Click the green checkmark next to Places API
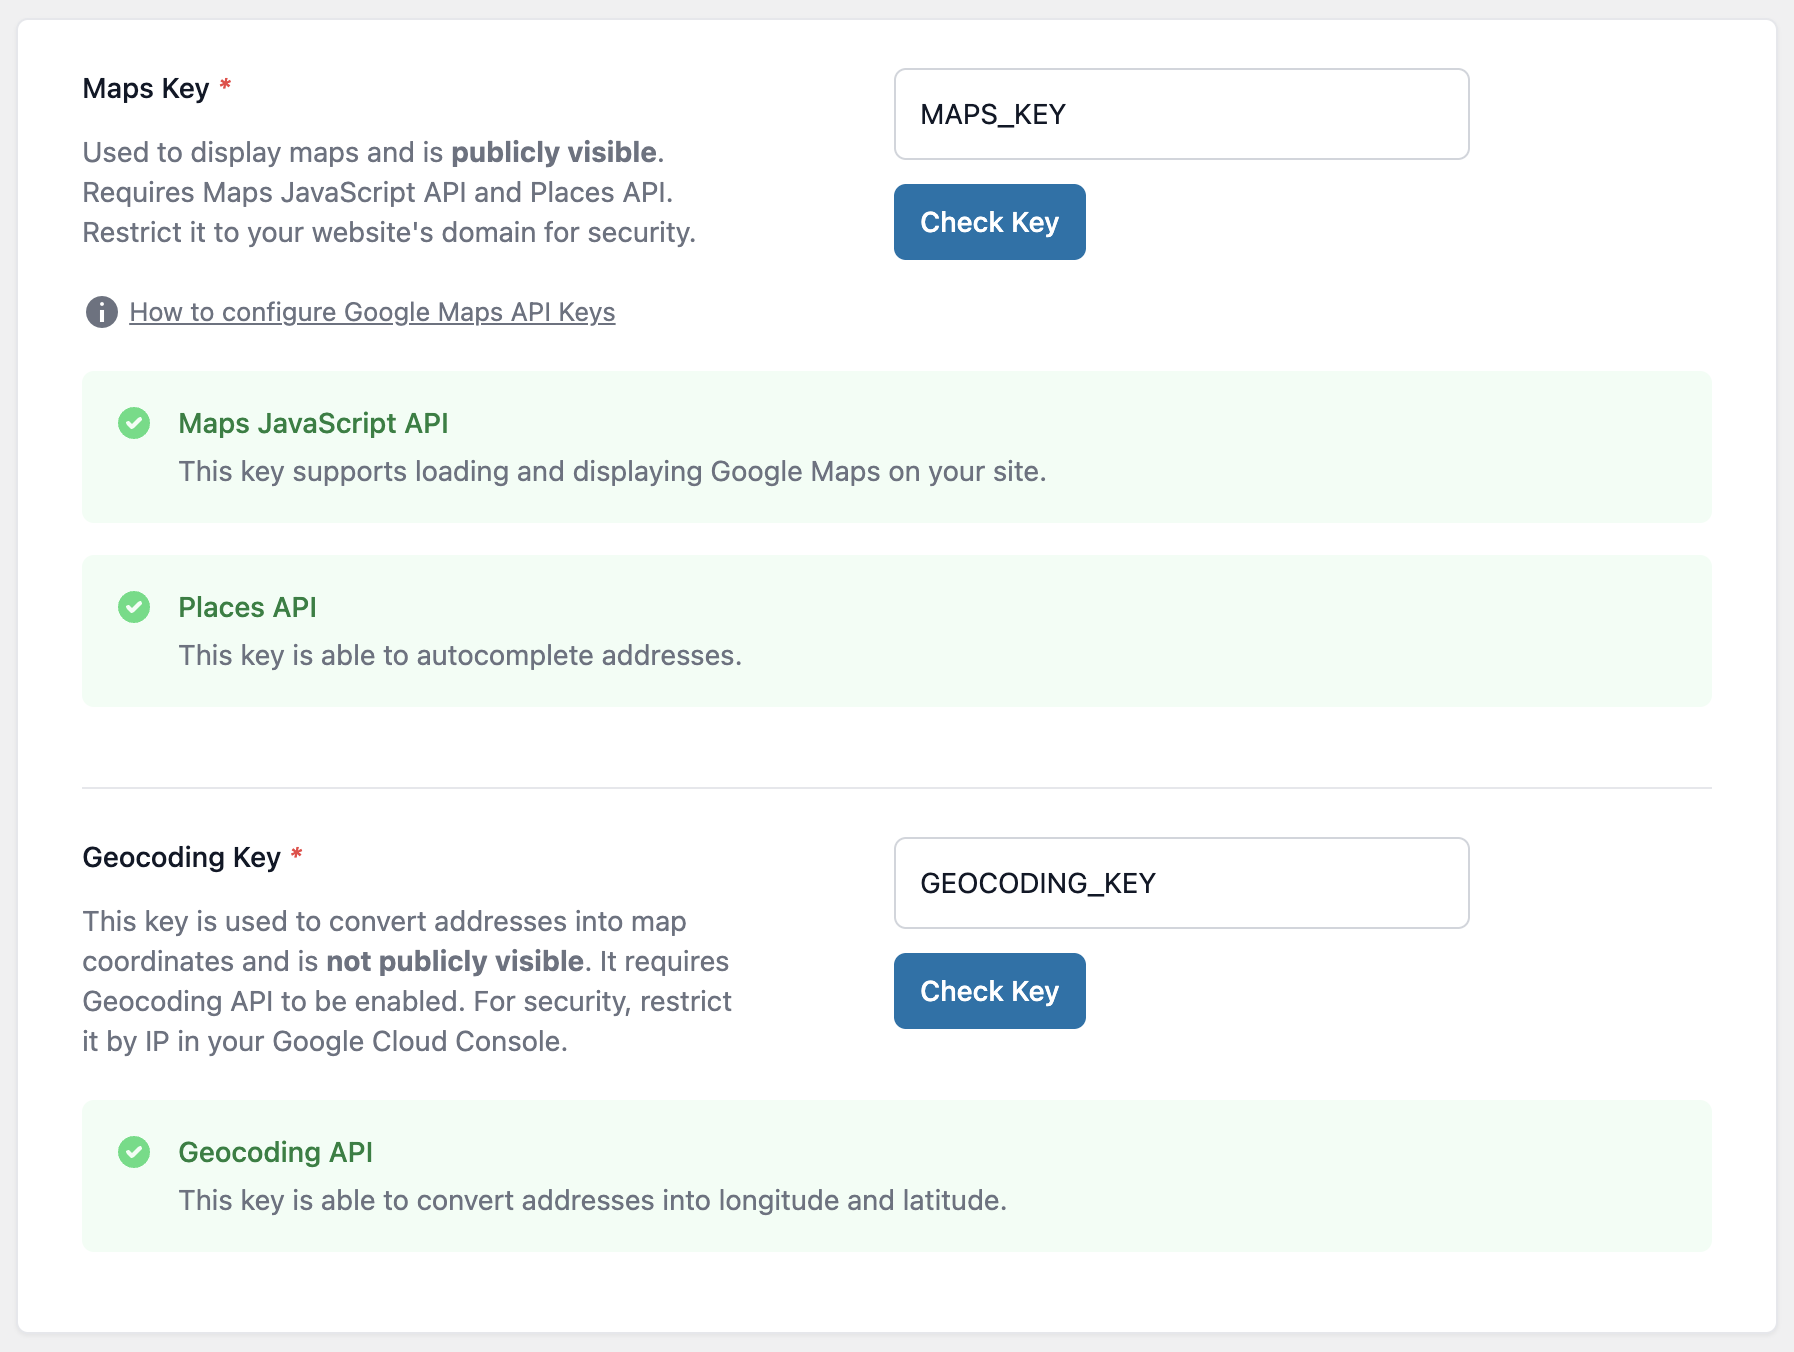Image resolution: width=1794 pixels, height=1352 pixels. click(134, 607)
